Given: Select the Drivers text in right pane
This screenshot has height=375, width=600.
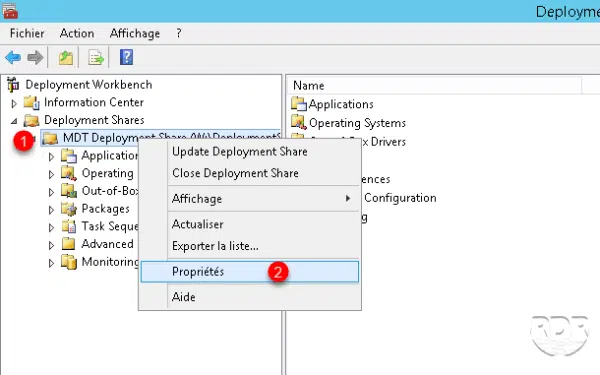Looking at the screenshot, I should [x=388, y=142].
